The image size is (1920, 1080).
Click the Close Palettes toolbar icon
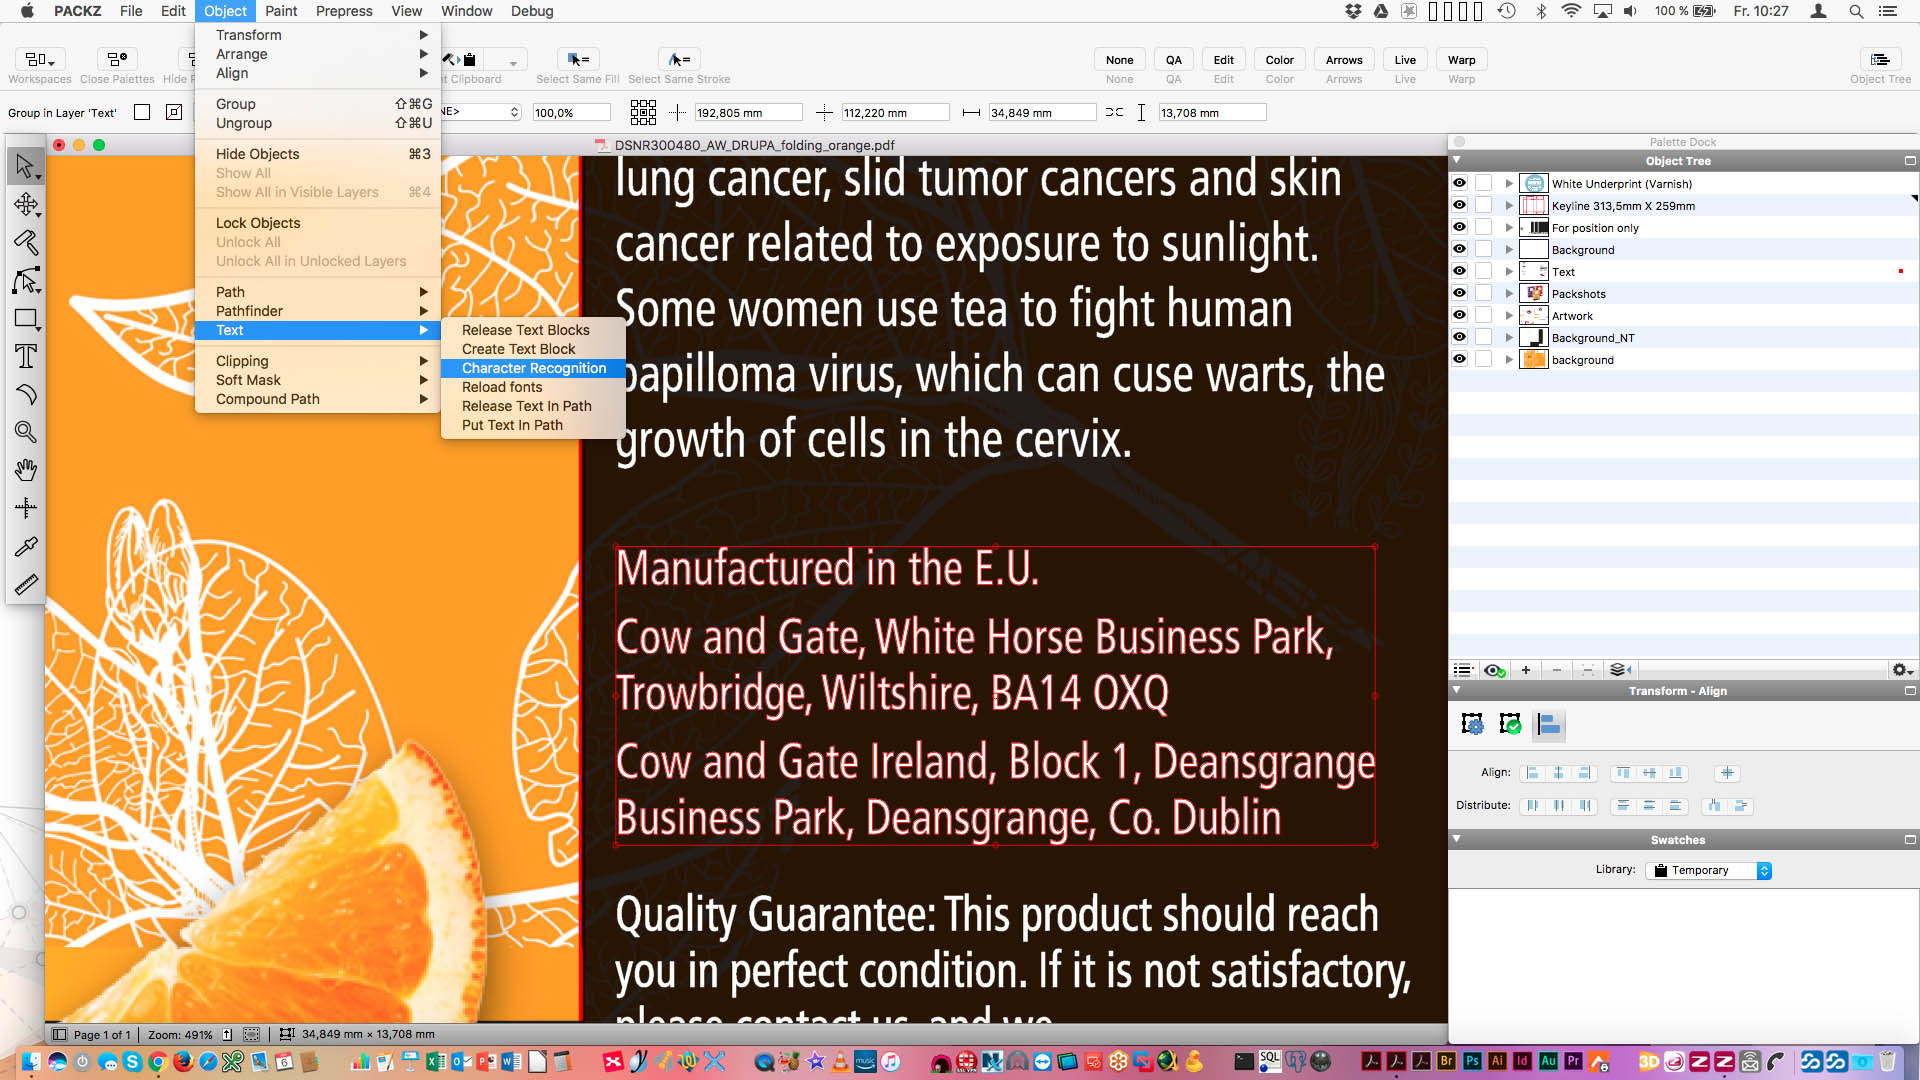117,60
